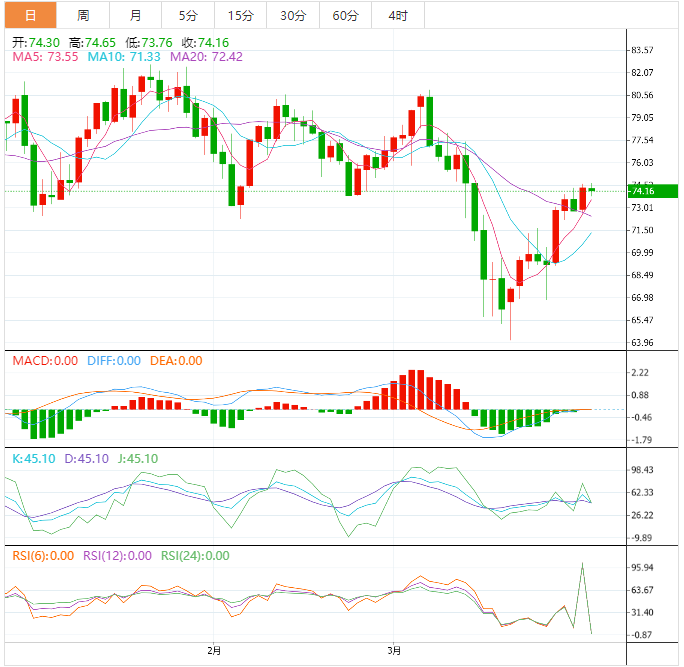The image size is (684, 667).
Task: Switch to the 4时 timeframe tab
Action: pyautogui.click(x=397, y=15)
